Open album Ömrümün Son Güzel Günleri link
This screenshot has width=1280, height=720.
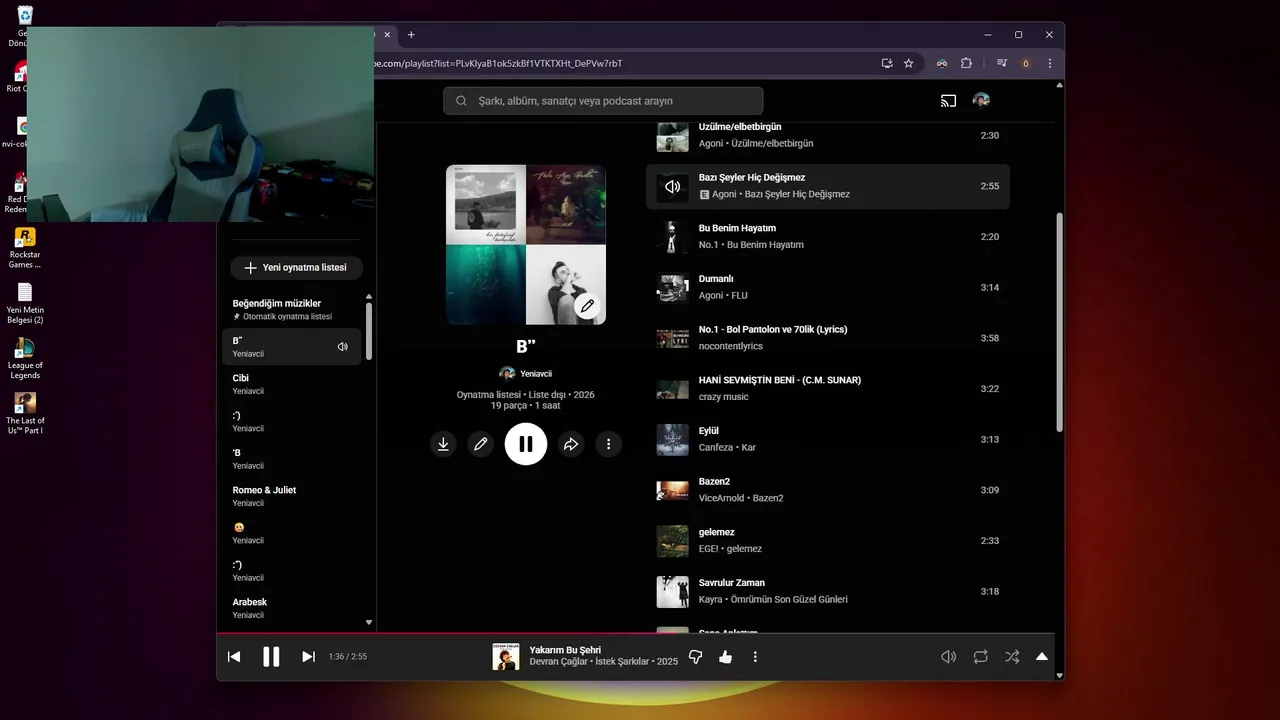pyautogui.click(x=789, y=600)
